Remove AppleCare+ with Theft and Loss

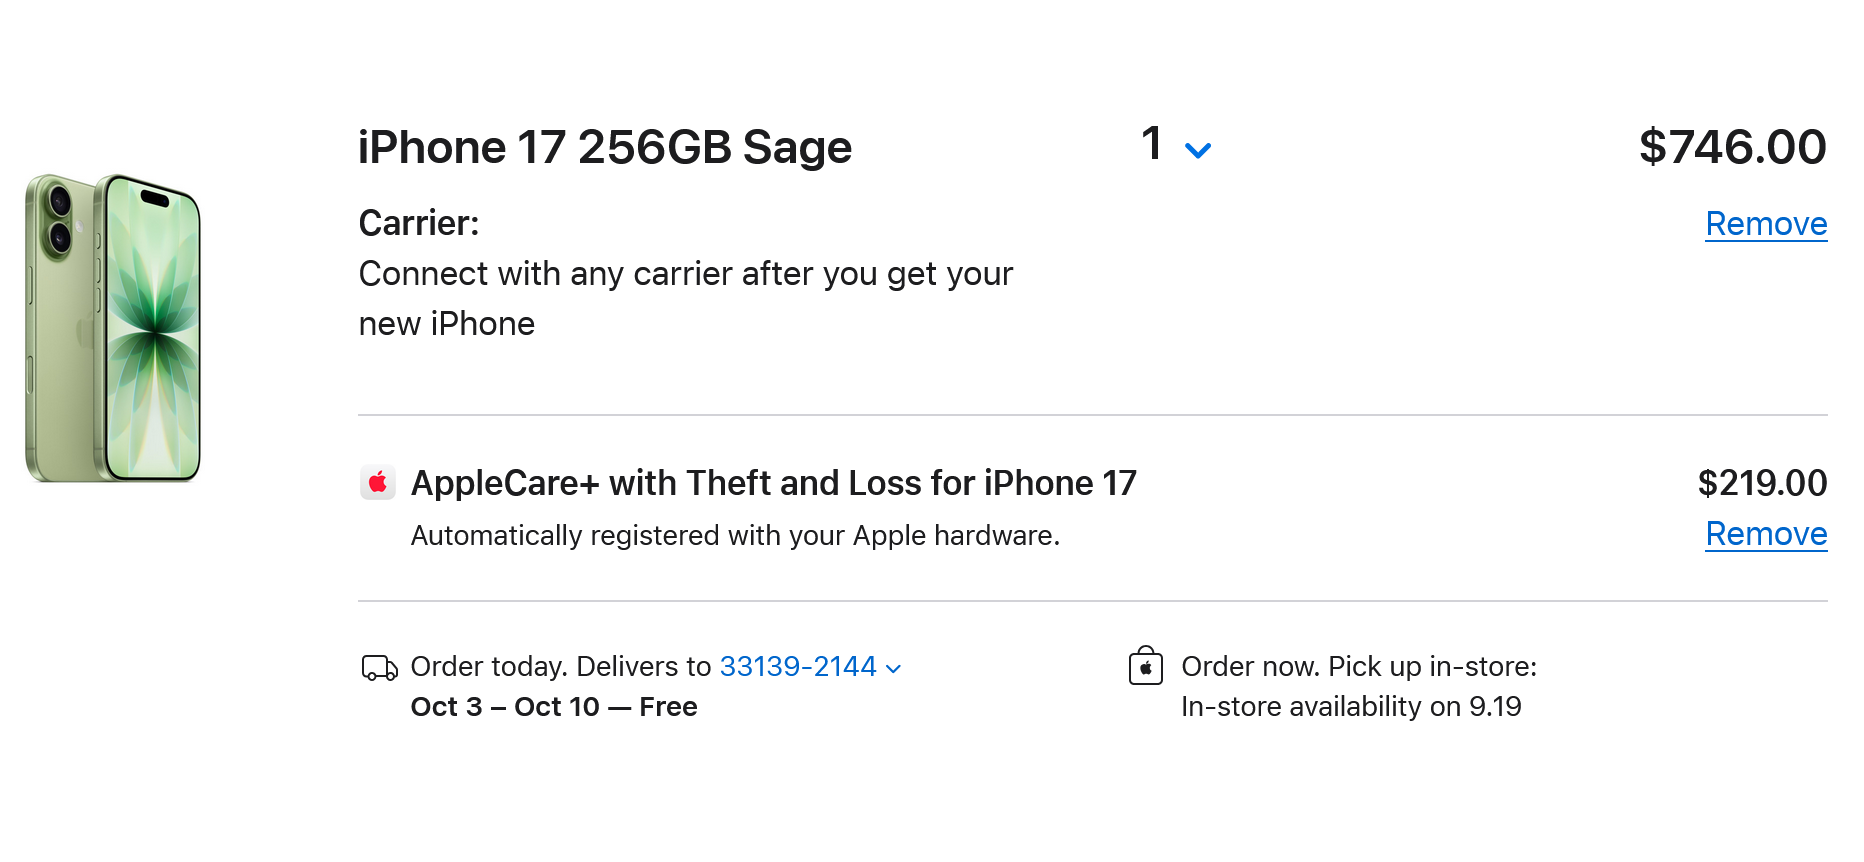1766,534
